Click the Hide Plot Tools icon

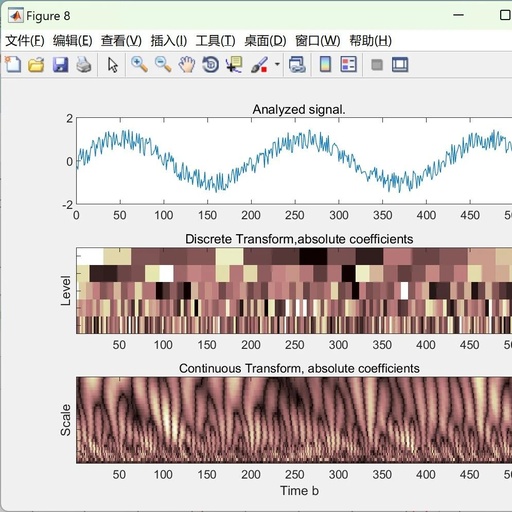click(377, 65)
